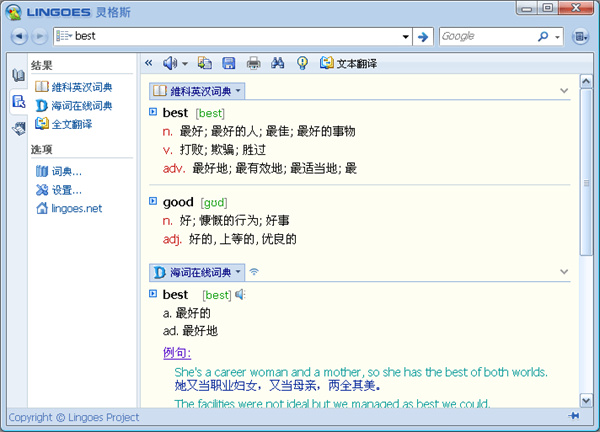Image resolution: width=600 pixels, height=432 pixels.
Task: Click the copy icon in toolbar
Action: (205, 63)
